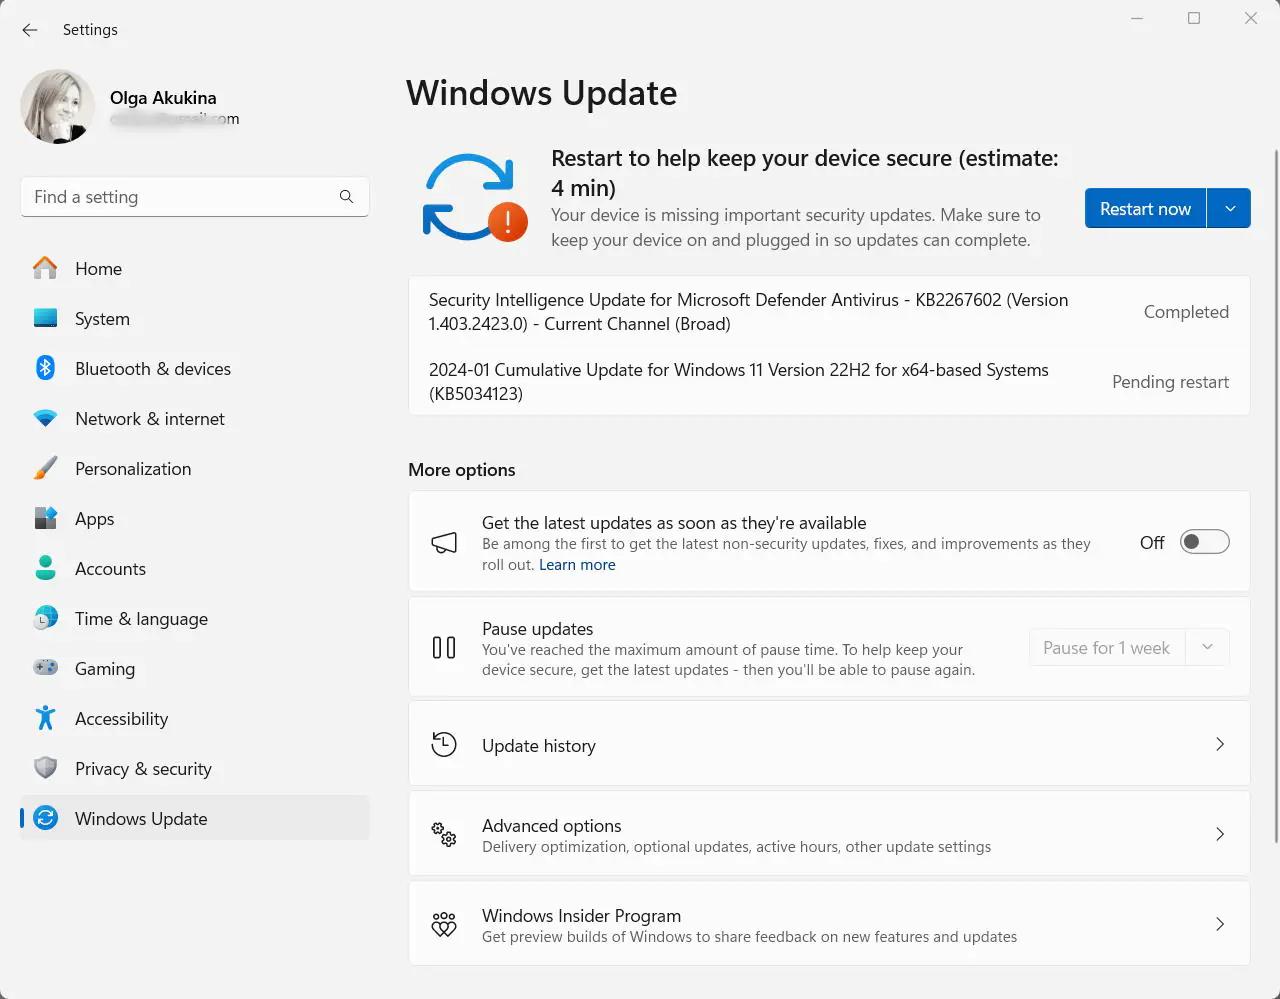Click the Bluetooth icon in sidebar
This screenshot has width=1280, height=999.
(45, 368)
